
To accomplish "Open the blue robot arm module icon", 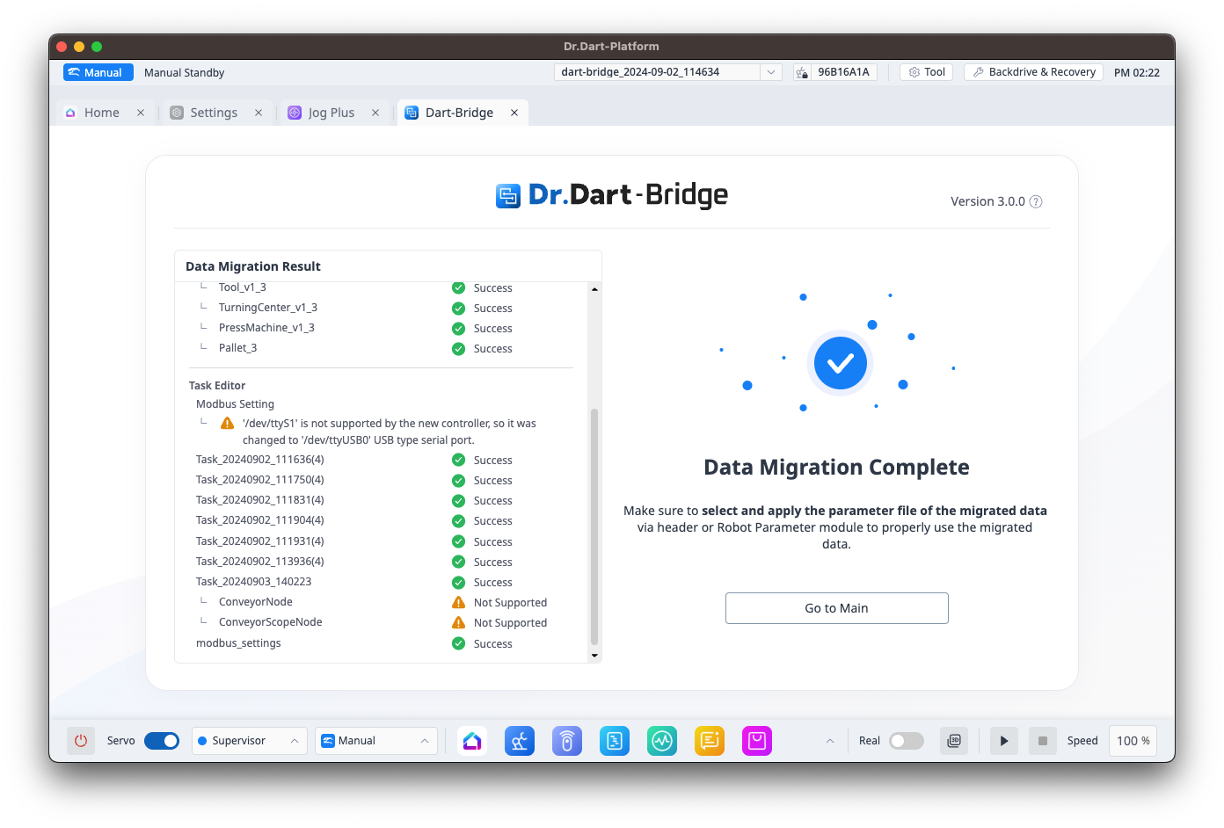I will tap(519, 741).
